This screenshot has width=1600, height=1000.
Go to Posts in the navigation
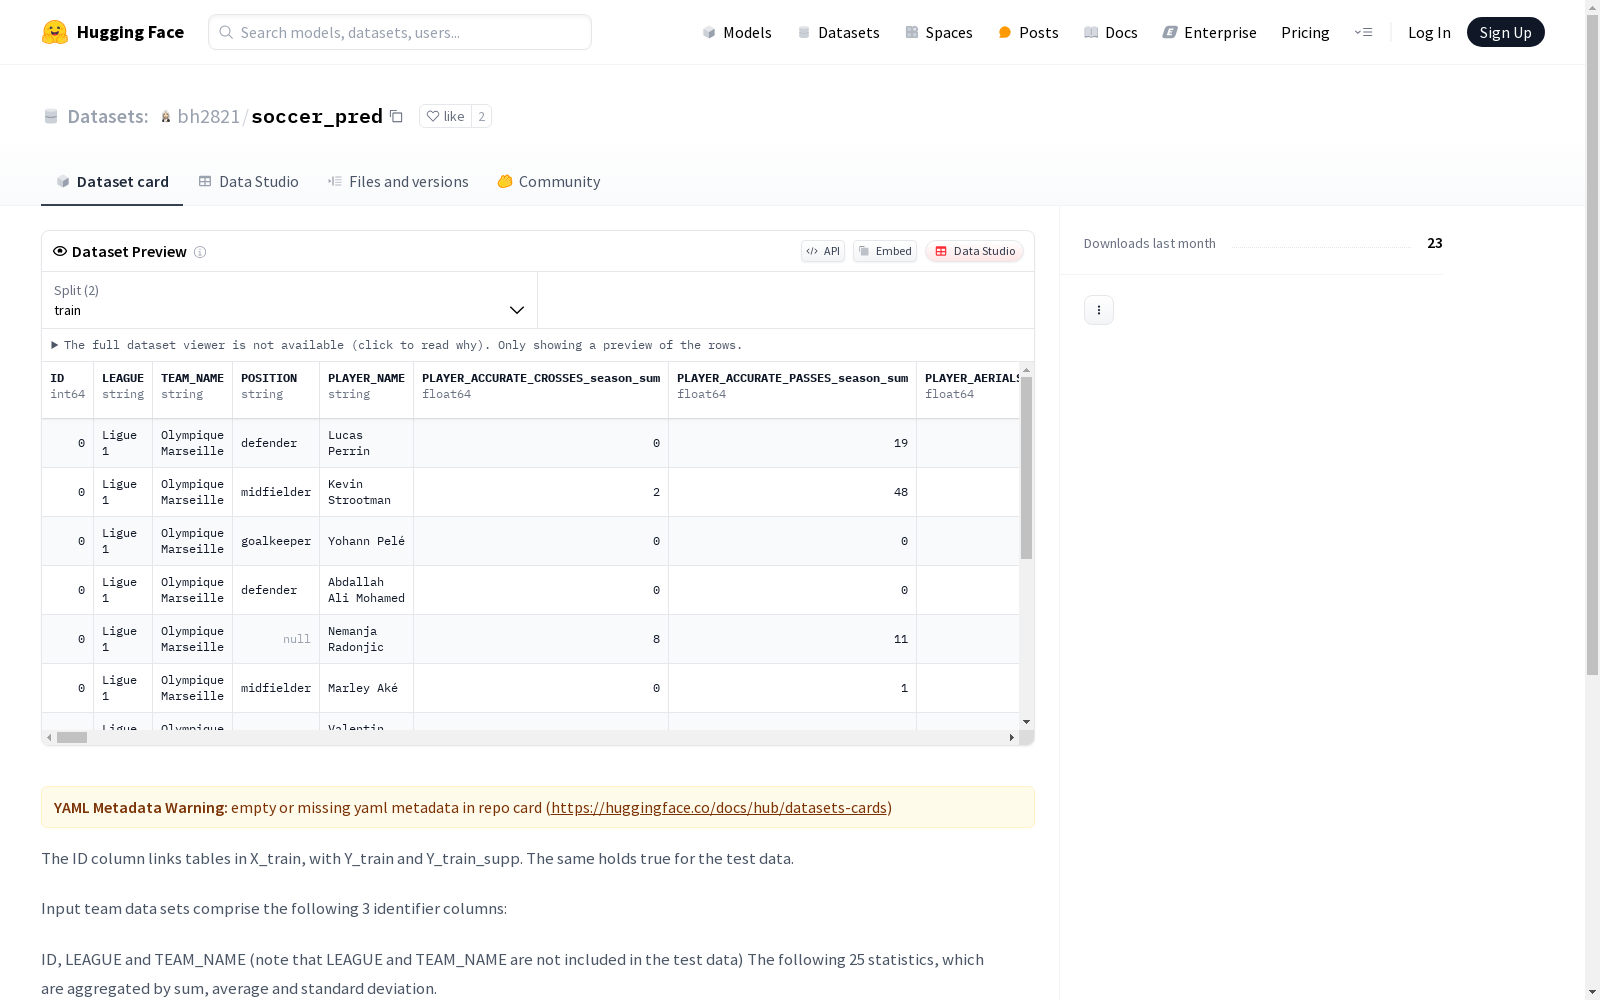tap(1028, 32)
